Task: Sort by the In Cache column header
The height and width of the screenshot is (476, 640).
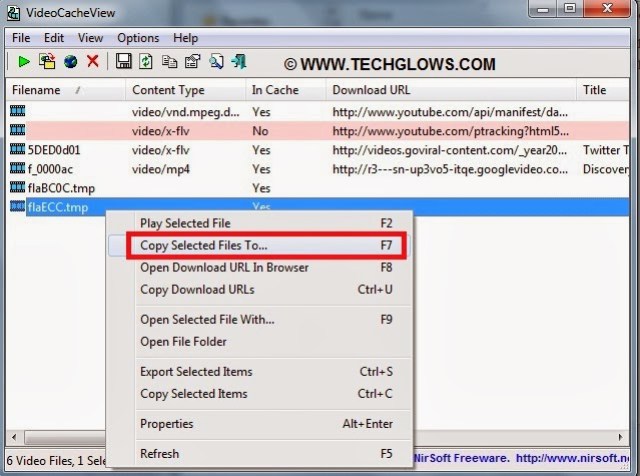Action: point(286,90)
